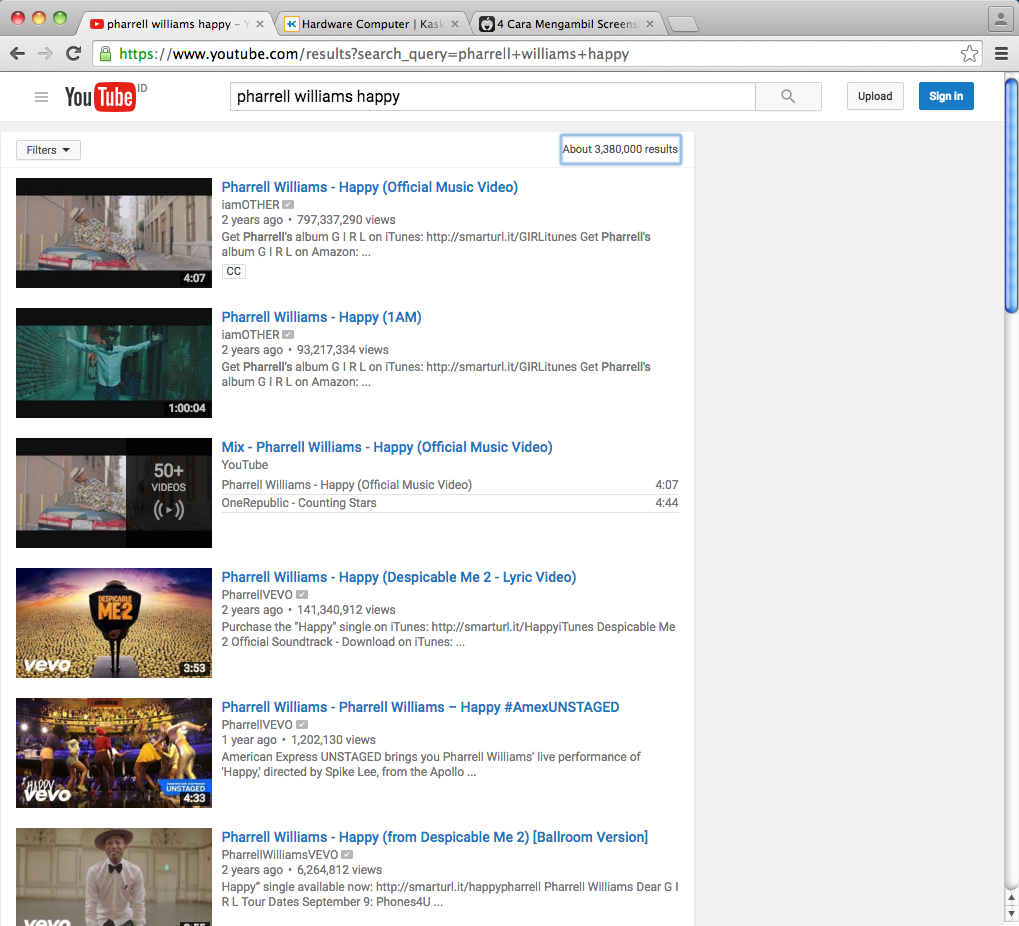Open Happy Ballroom Version video link
The image size is (1019, 926).
(x=435, y=837)
